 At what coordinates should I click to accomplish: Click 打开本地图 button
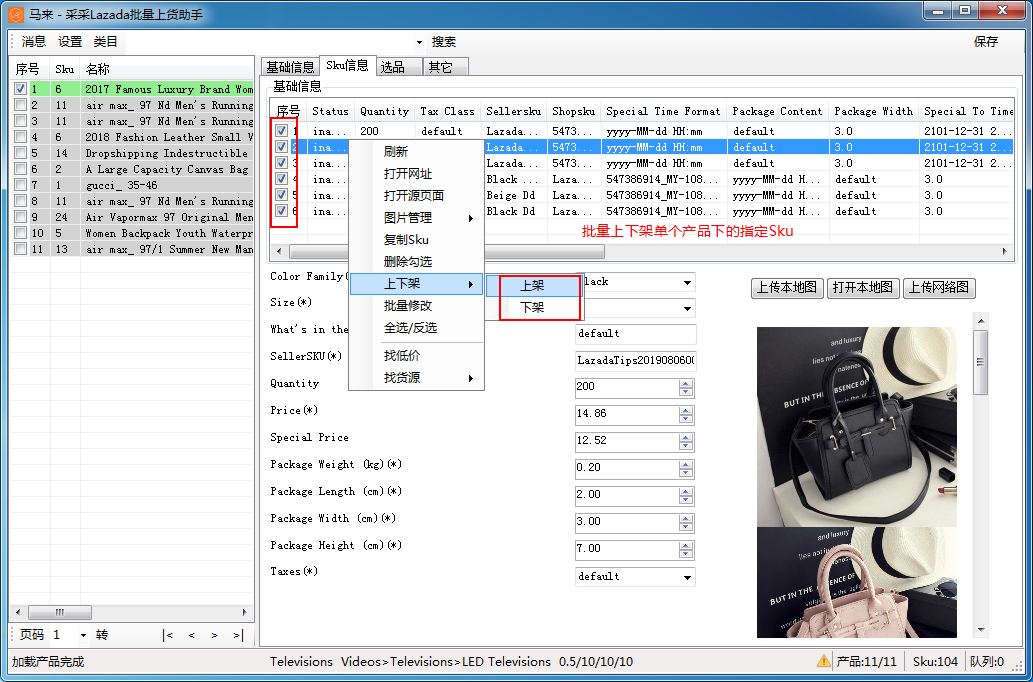tap(863, 288)
